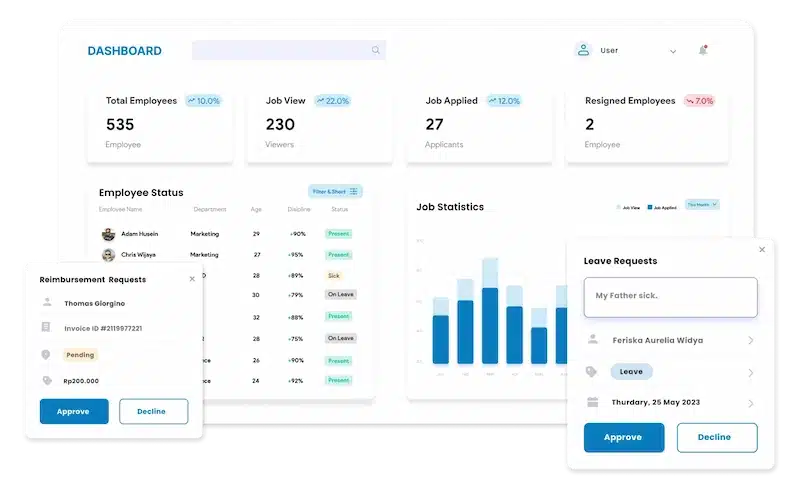
Task: Decline the reimbursement request
Action: 153,411
